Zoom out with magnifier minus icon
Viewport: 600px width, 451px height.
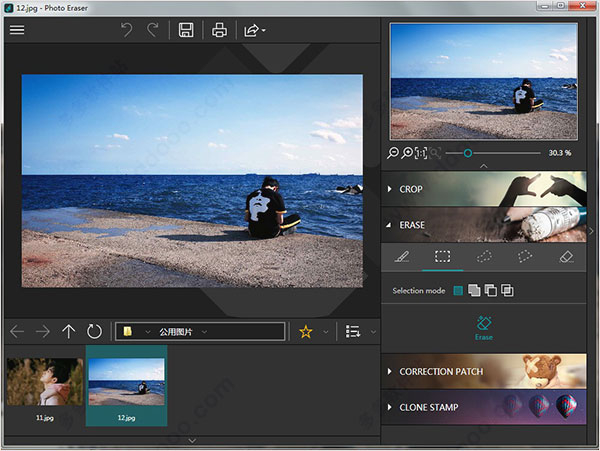393,153
